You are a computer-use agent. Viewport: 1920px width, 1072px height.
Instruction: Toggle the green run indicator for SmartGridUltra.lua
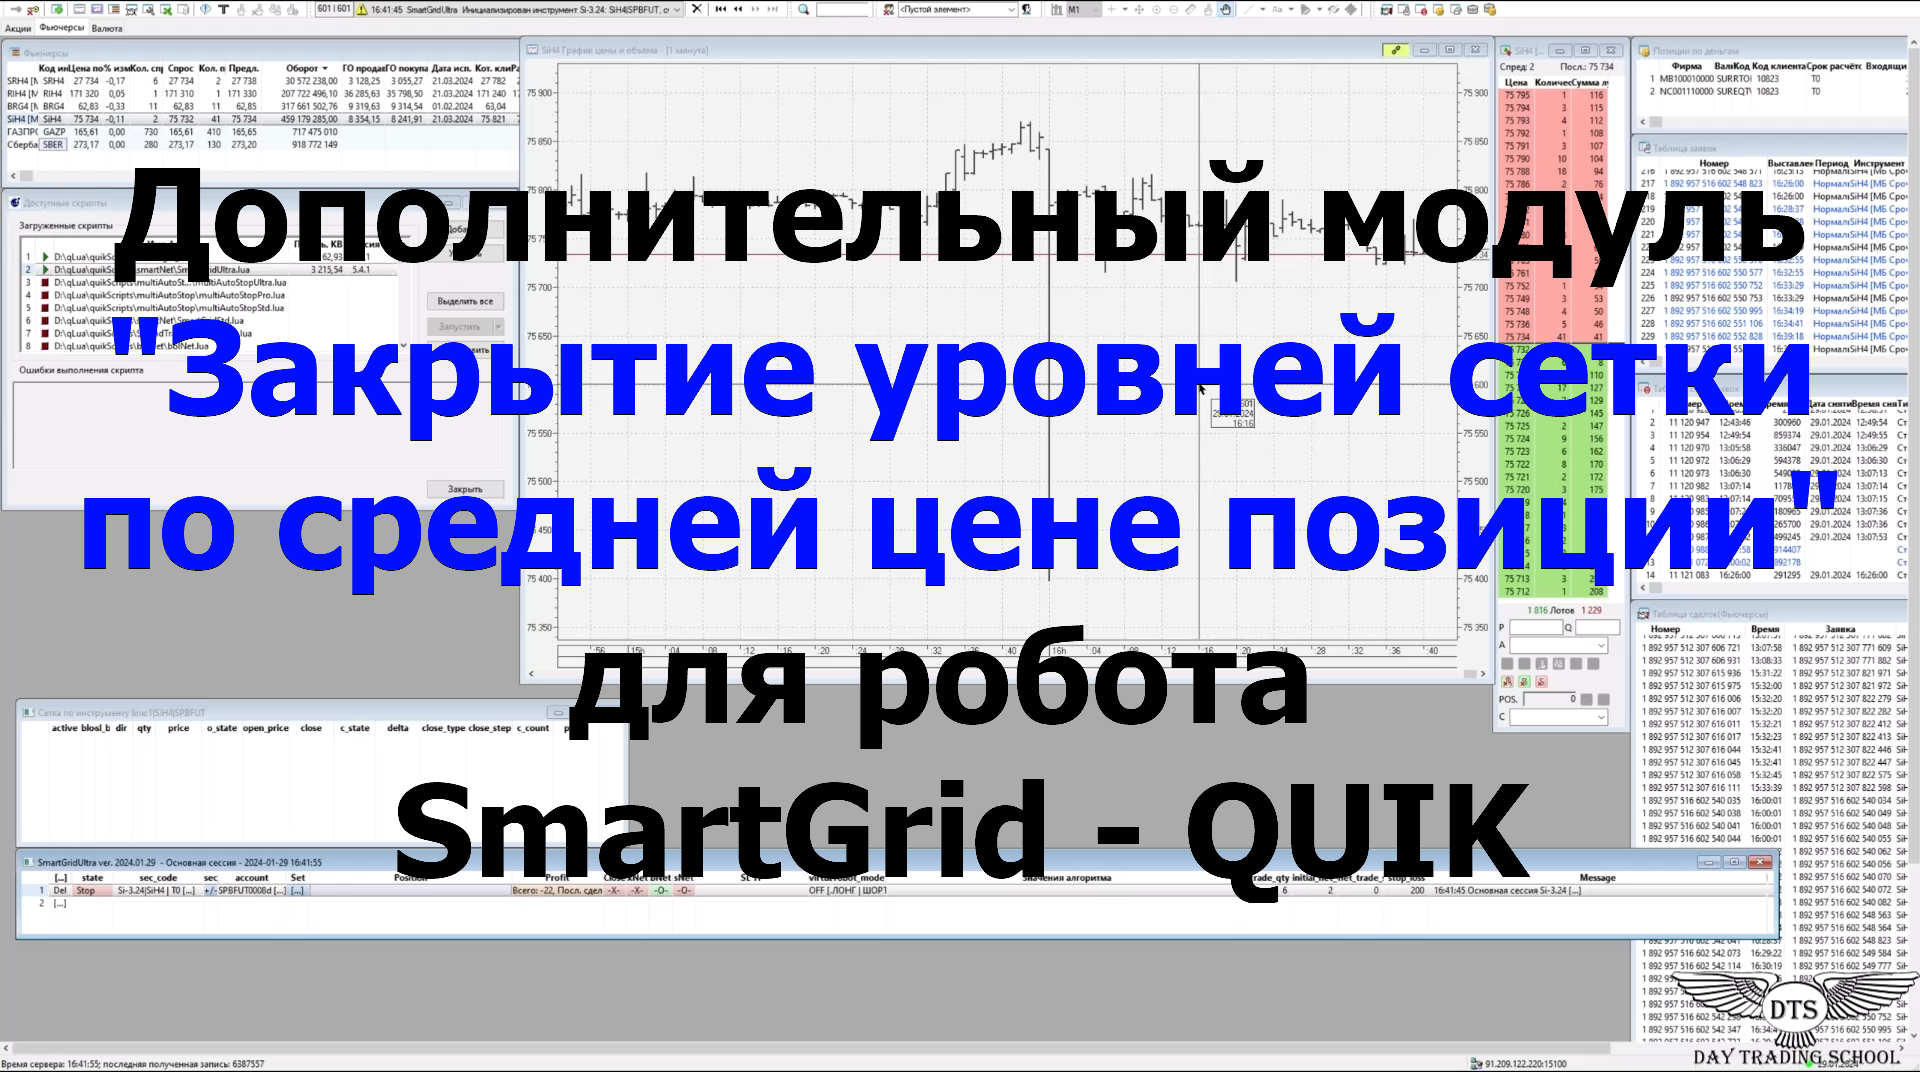pyautogui.click(x=45, y=270)
